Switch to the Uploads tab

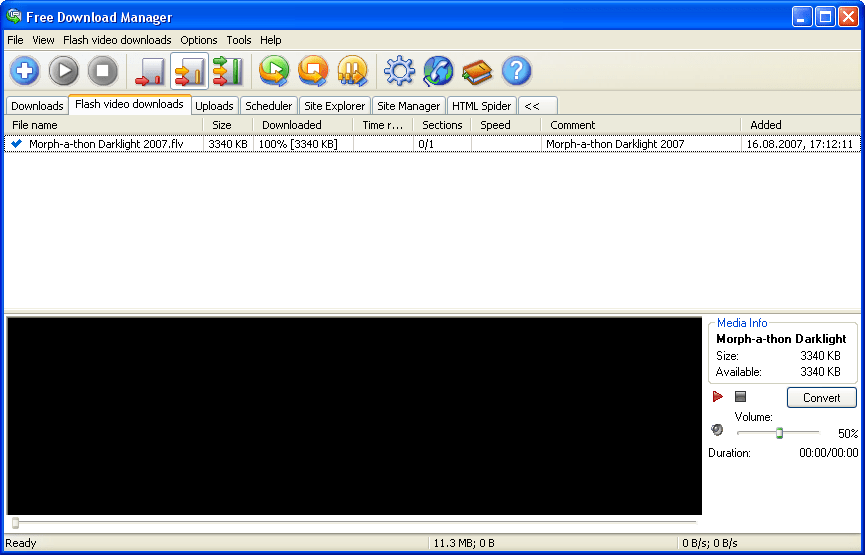point(214,106)
